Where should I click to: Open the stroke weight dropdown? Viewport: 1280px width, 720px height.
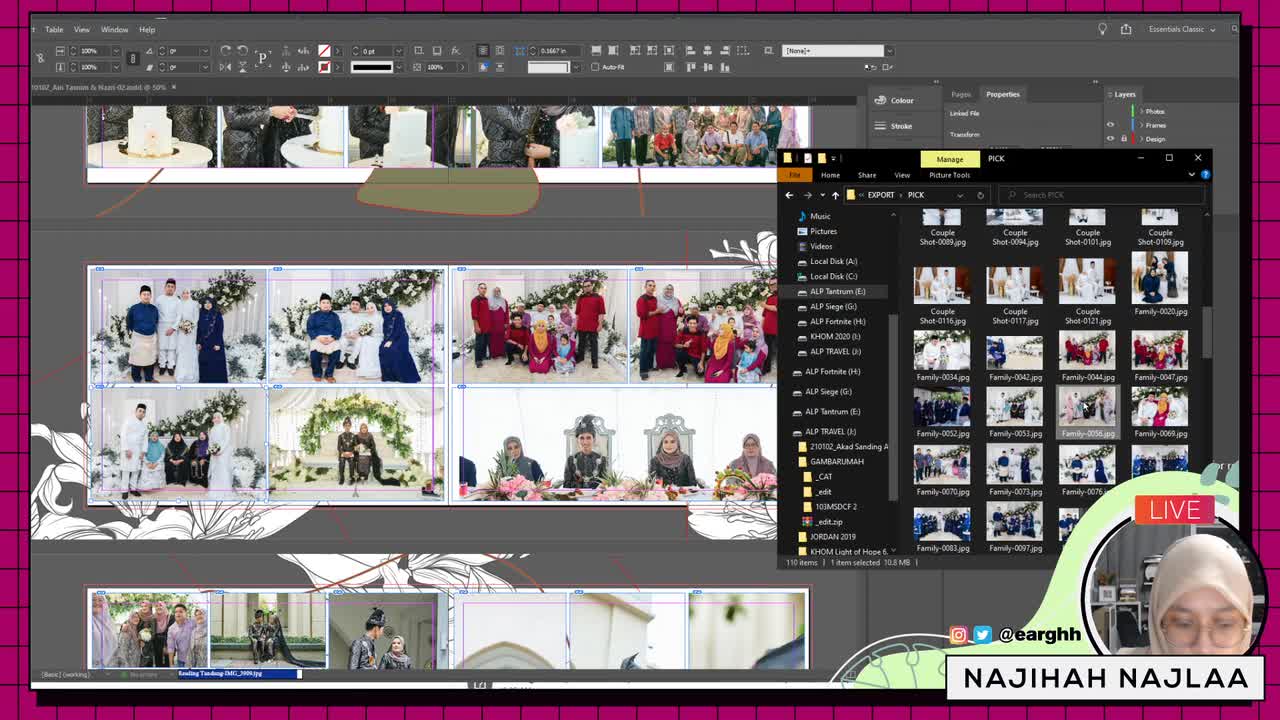(398, 51)
